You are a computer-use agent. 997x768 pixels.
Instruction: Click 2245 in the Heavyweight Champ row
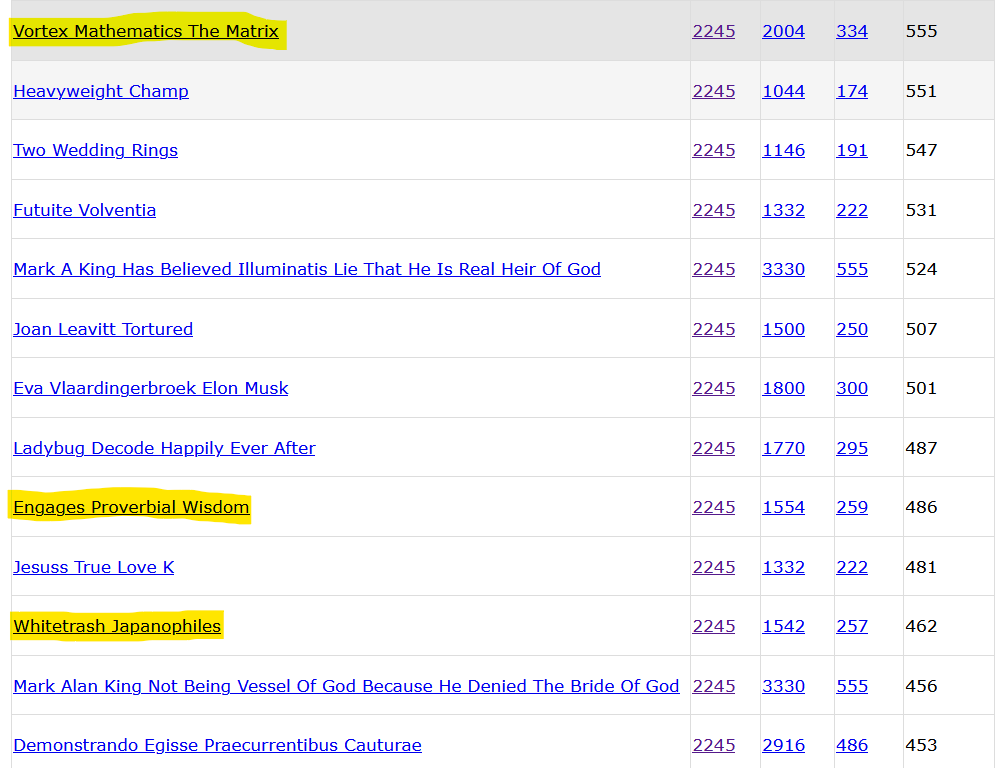[713, 91]
